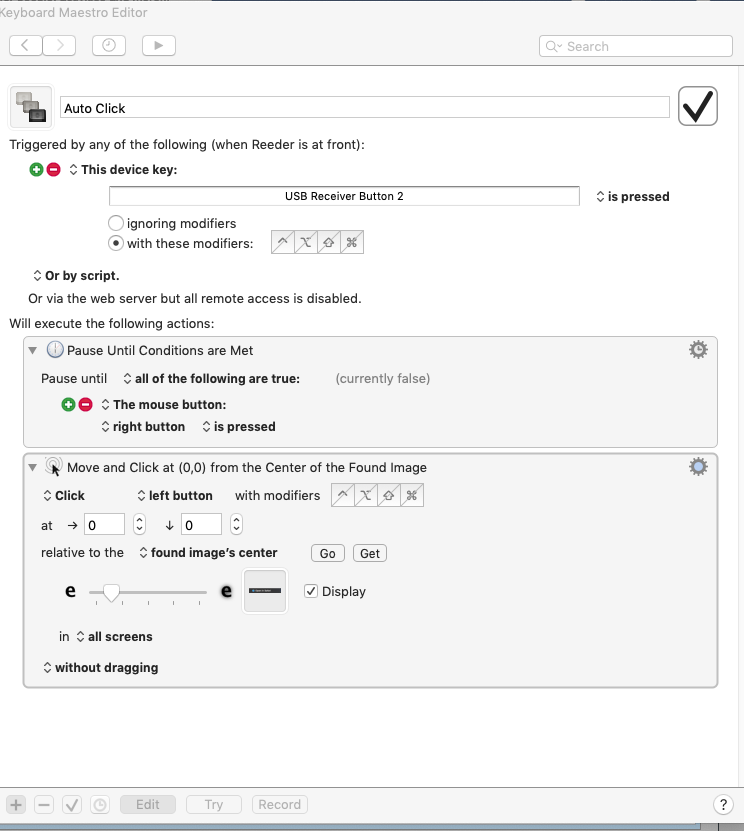Click the Record button

279,804
